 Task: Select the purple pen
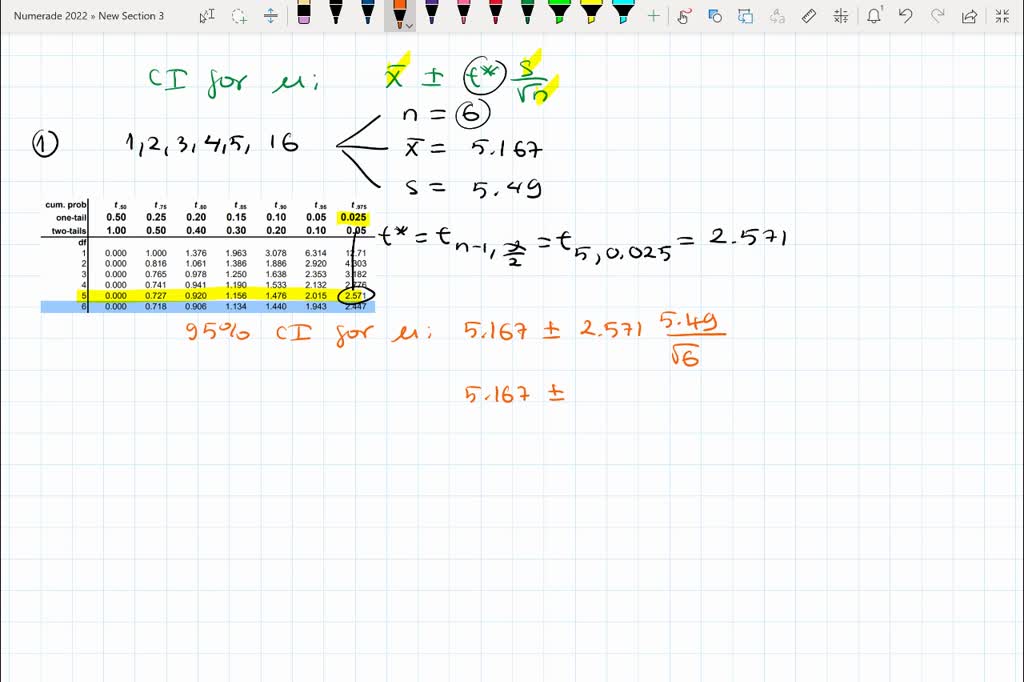pyautogui.click(x=432, y=13)
